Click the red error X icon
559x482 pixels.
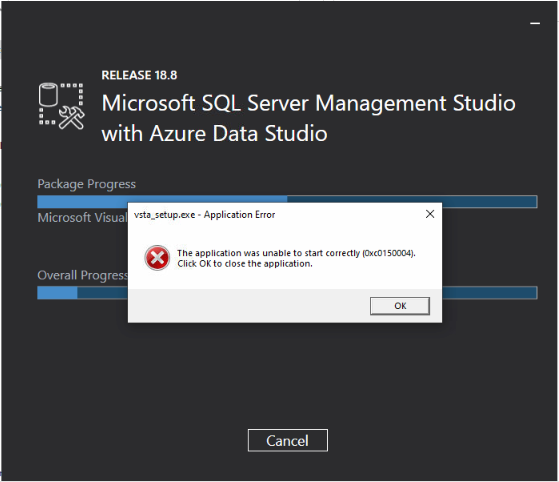(x=157, y=258)
